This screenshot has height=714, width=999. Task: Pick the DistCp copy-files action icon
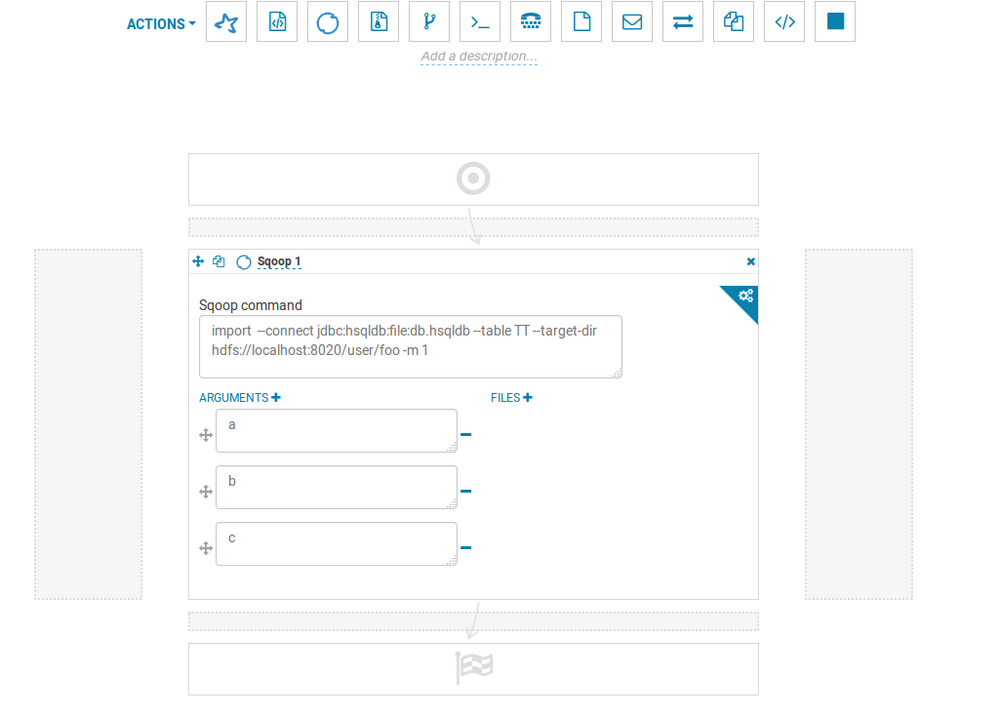(733, 22)
